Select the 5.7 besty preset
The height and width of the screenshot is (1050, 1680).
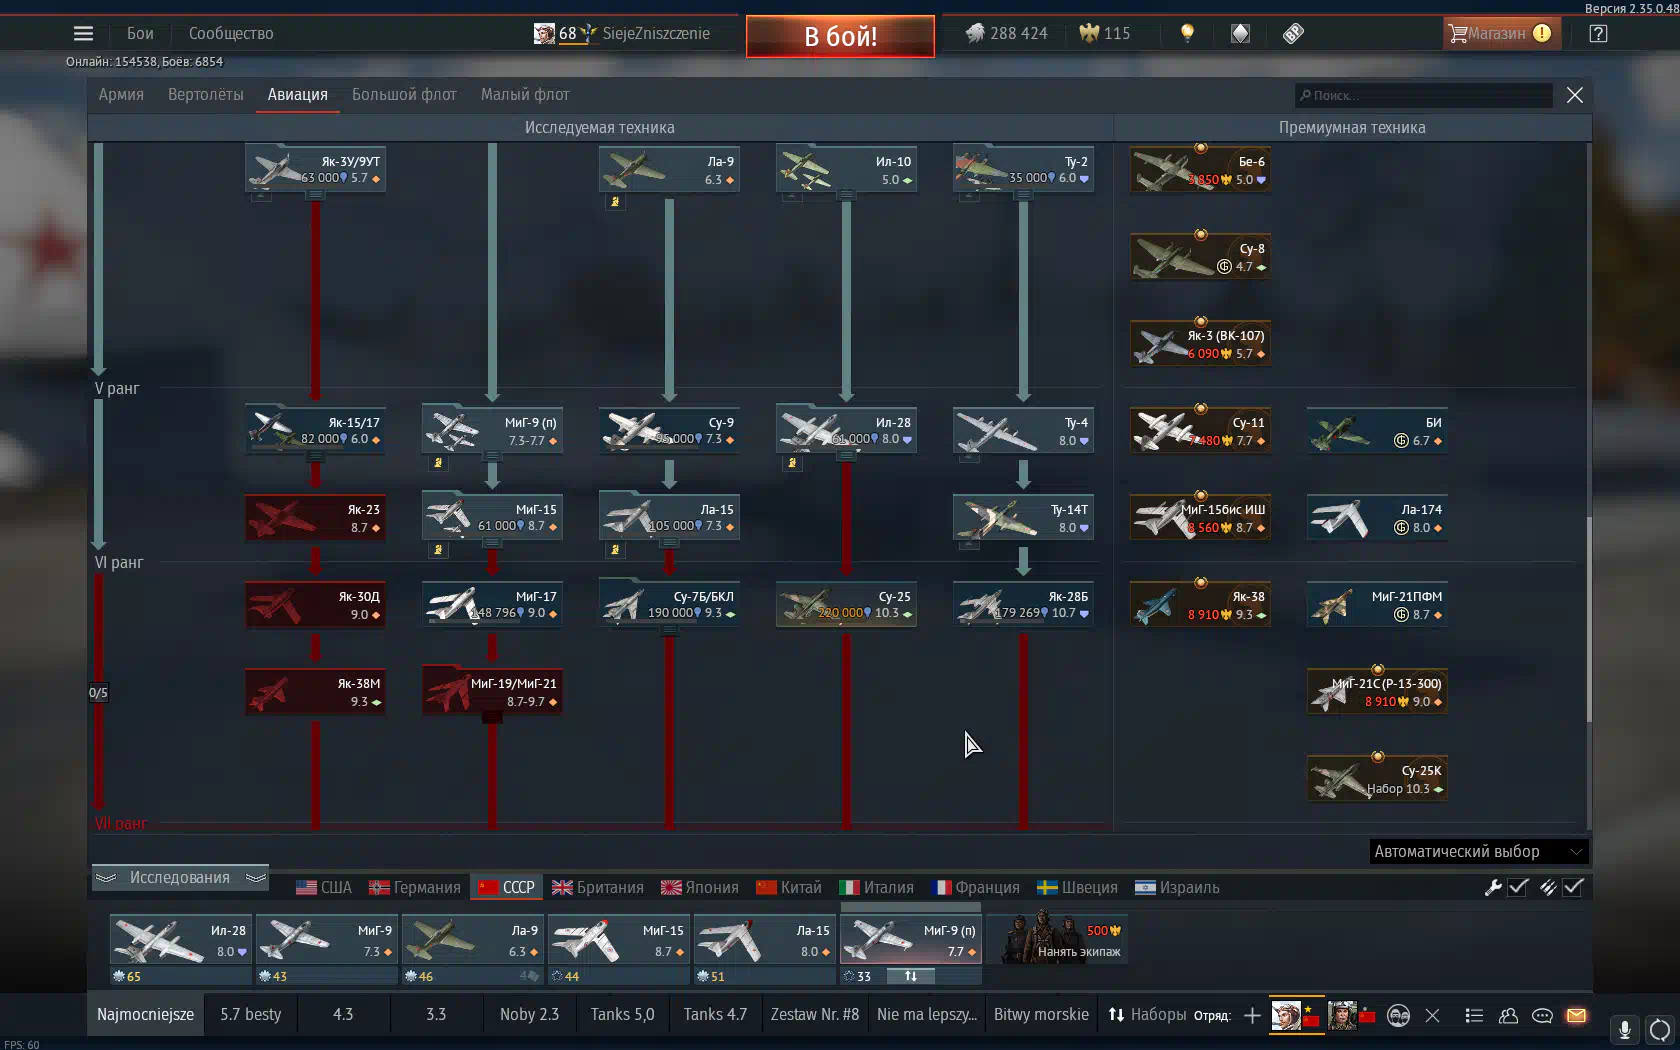(251, 1015)
